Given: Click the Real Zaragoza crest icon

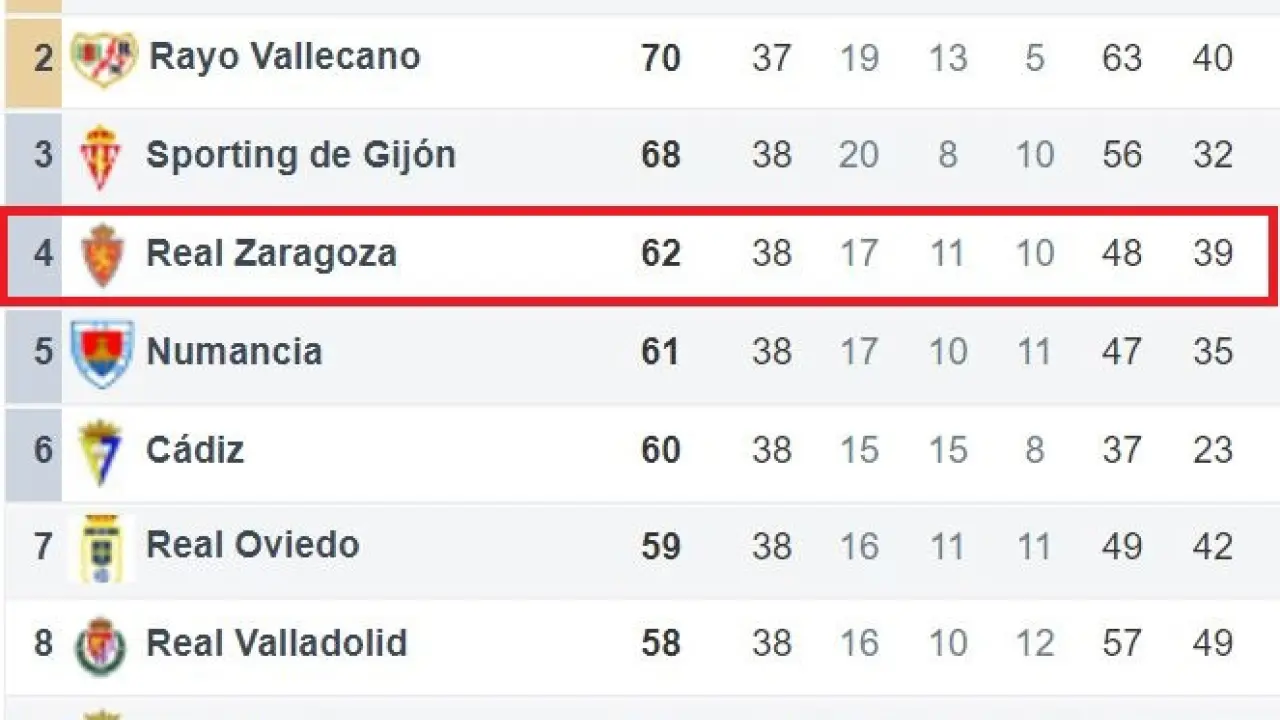Looking at the screenshot, I should [x=102, y=255].
